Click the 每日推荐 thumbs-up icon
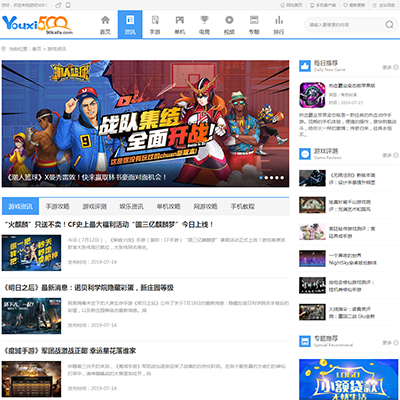The height and width of the screenshot is (400, 400). (305, 66)
